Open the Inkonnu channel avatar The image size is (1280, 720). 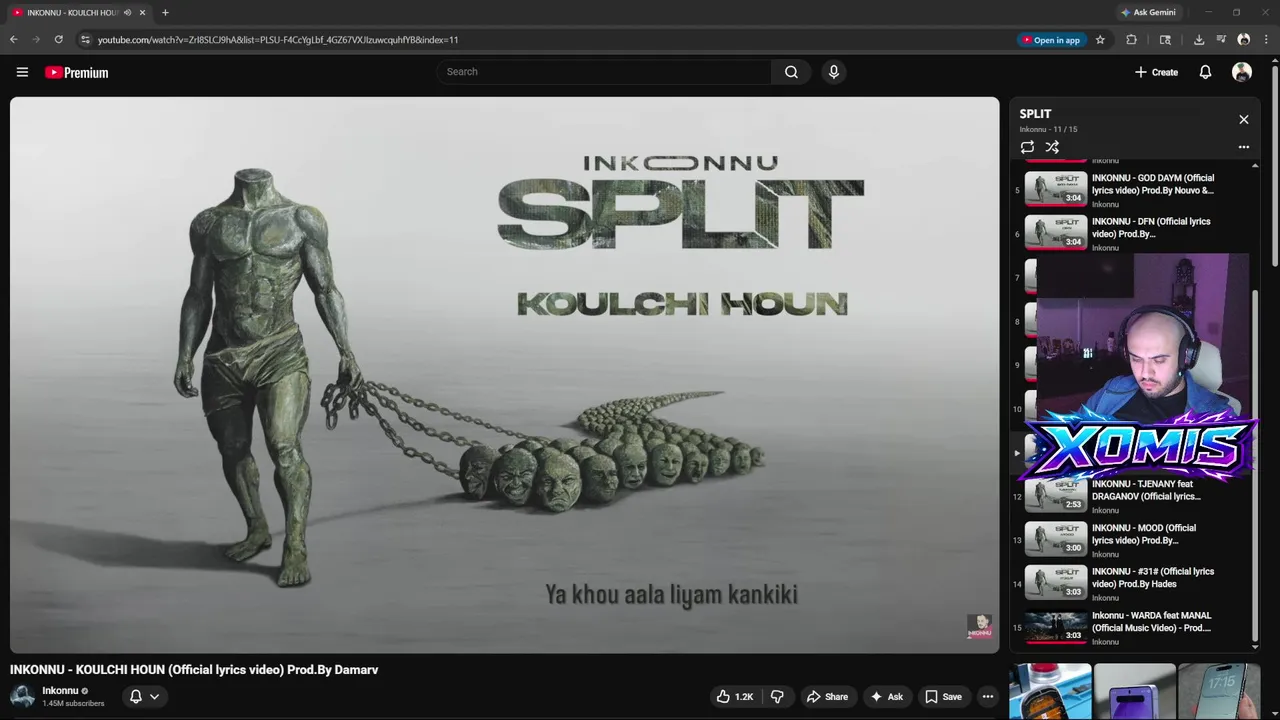click(x=22, y=696)
